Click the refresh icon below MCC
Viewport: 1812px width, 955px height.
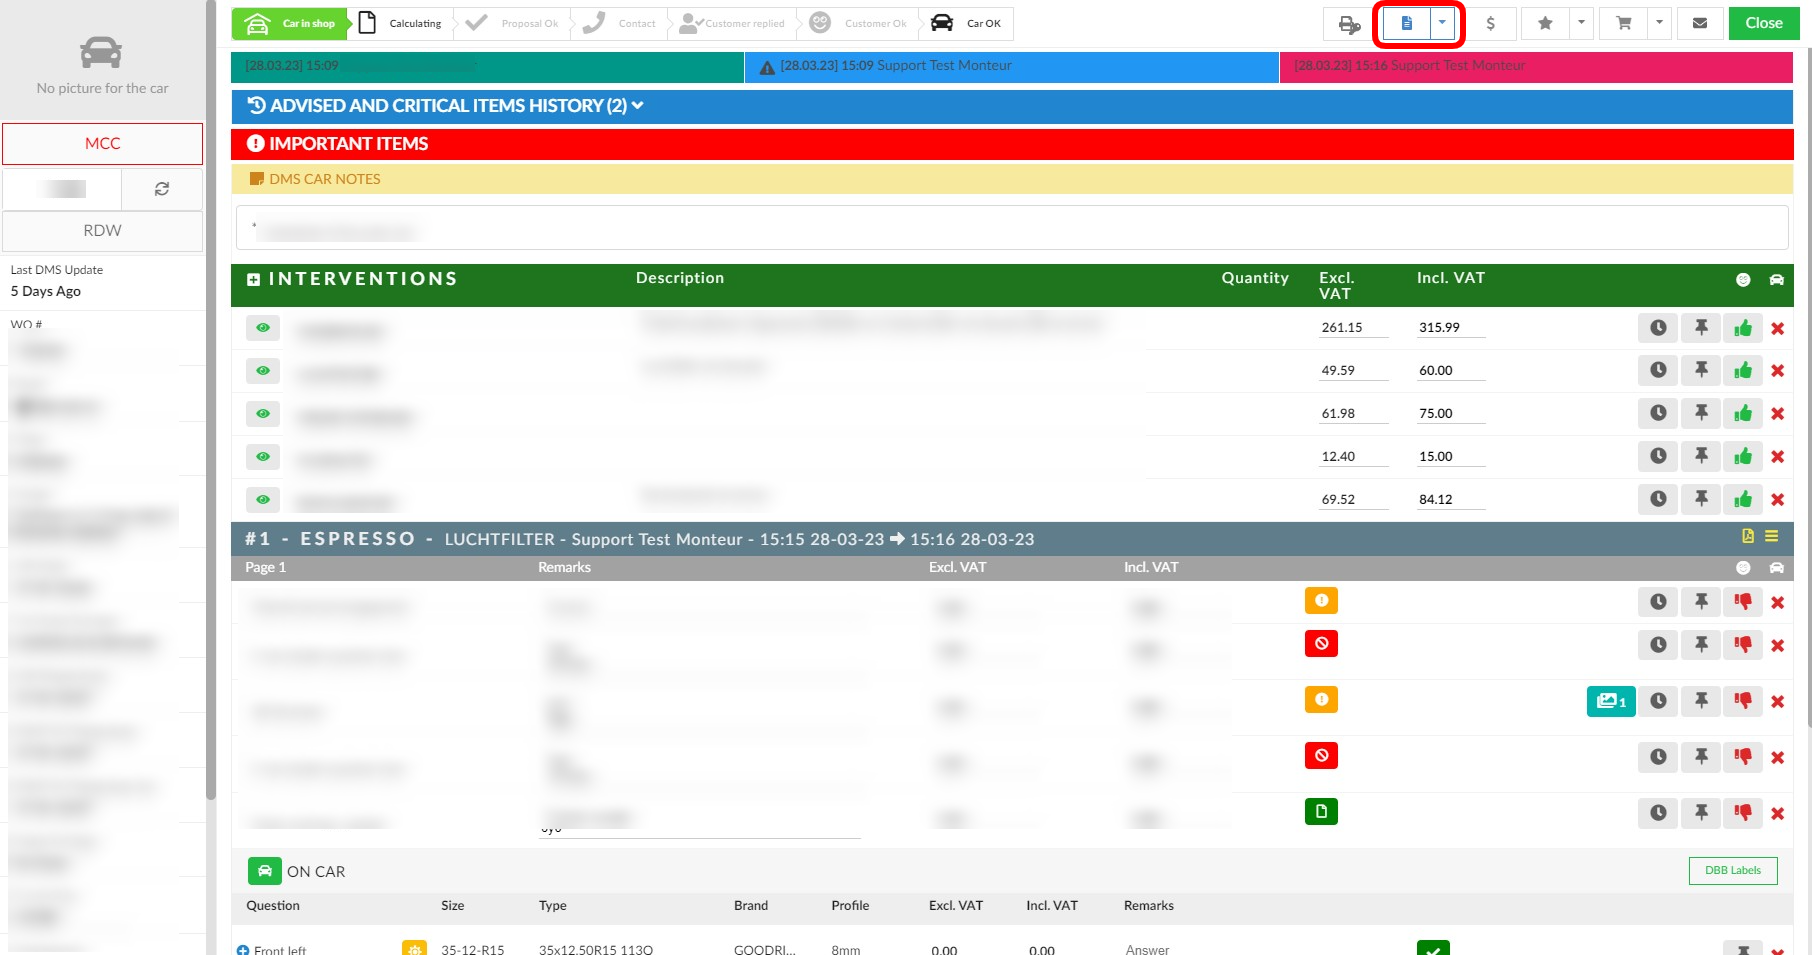[161, 189]
